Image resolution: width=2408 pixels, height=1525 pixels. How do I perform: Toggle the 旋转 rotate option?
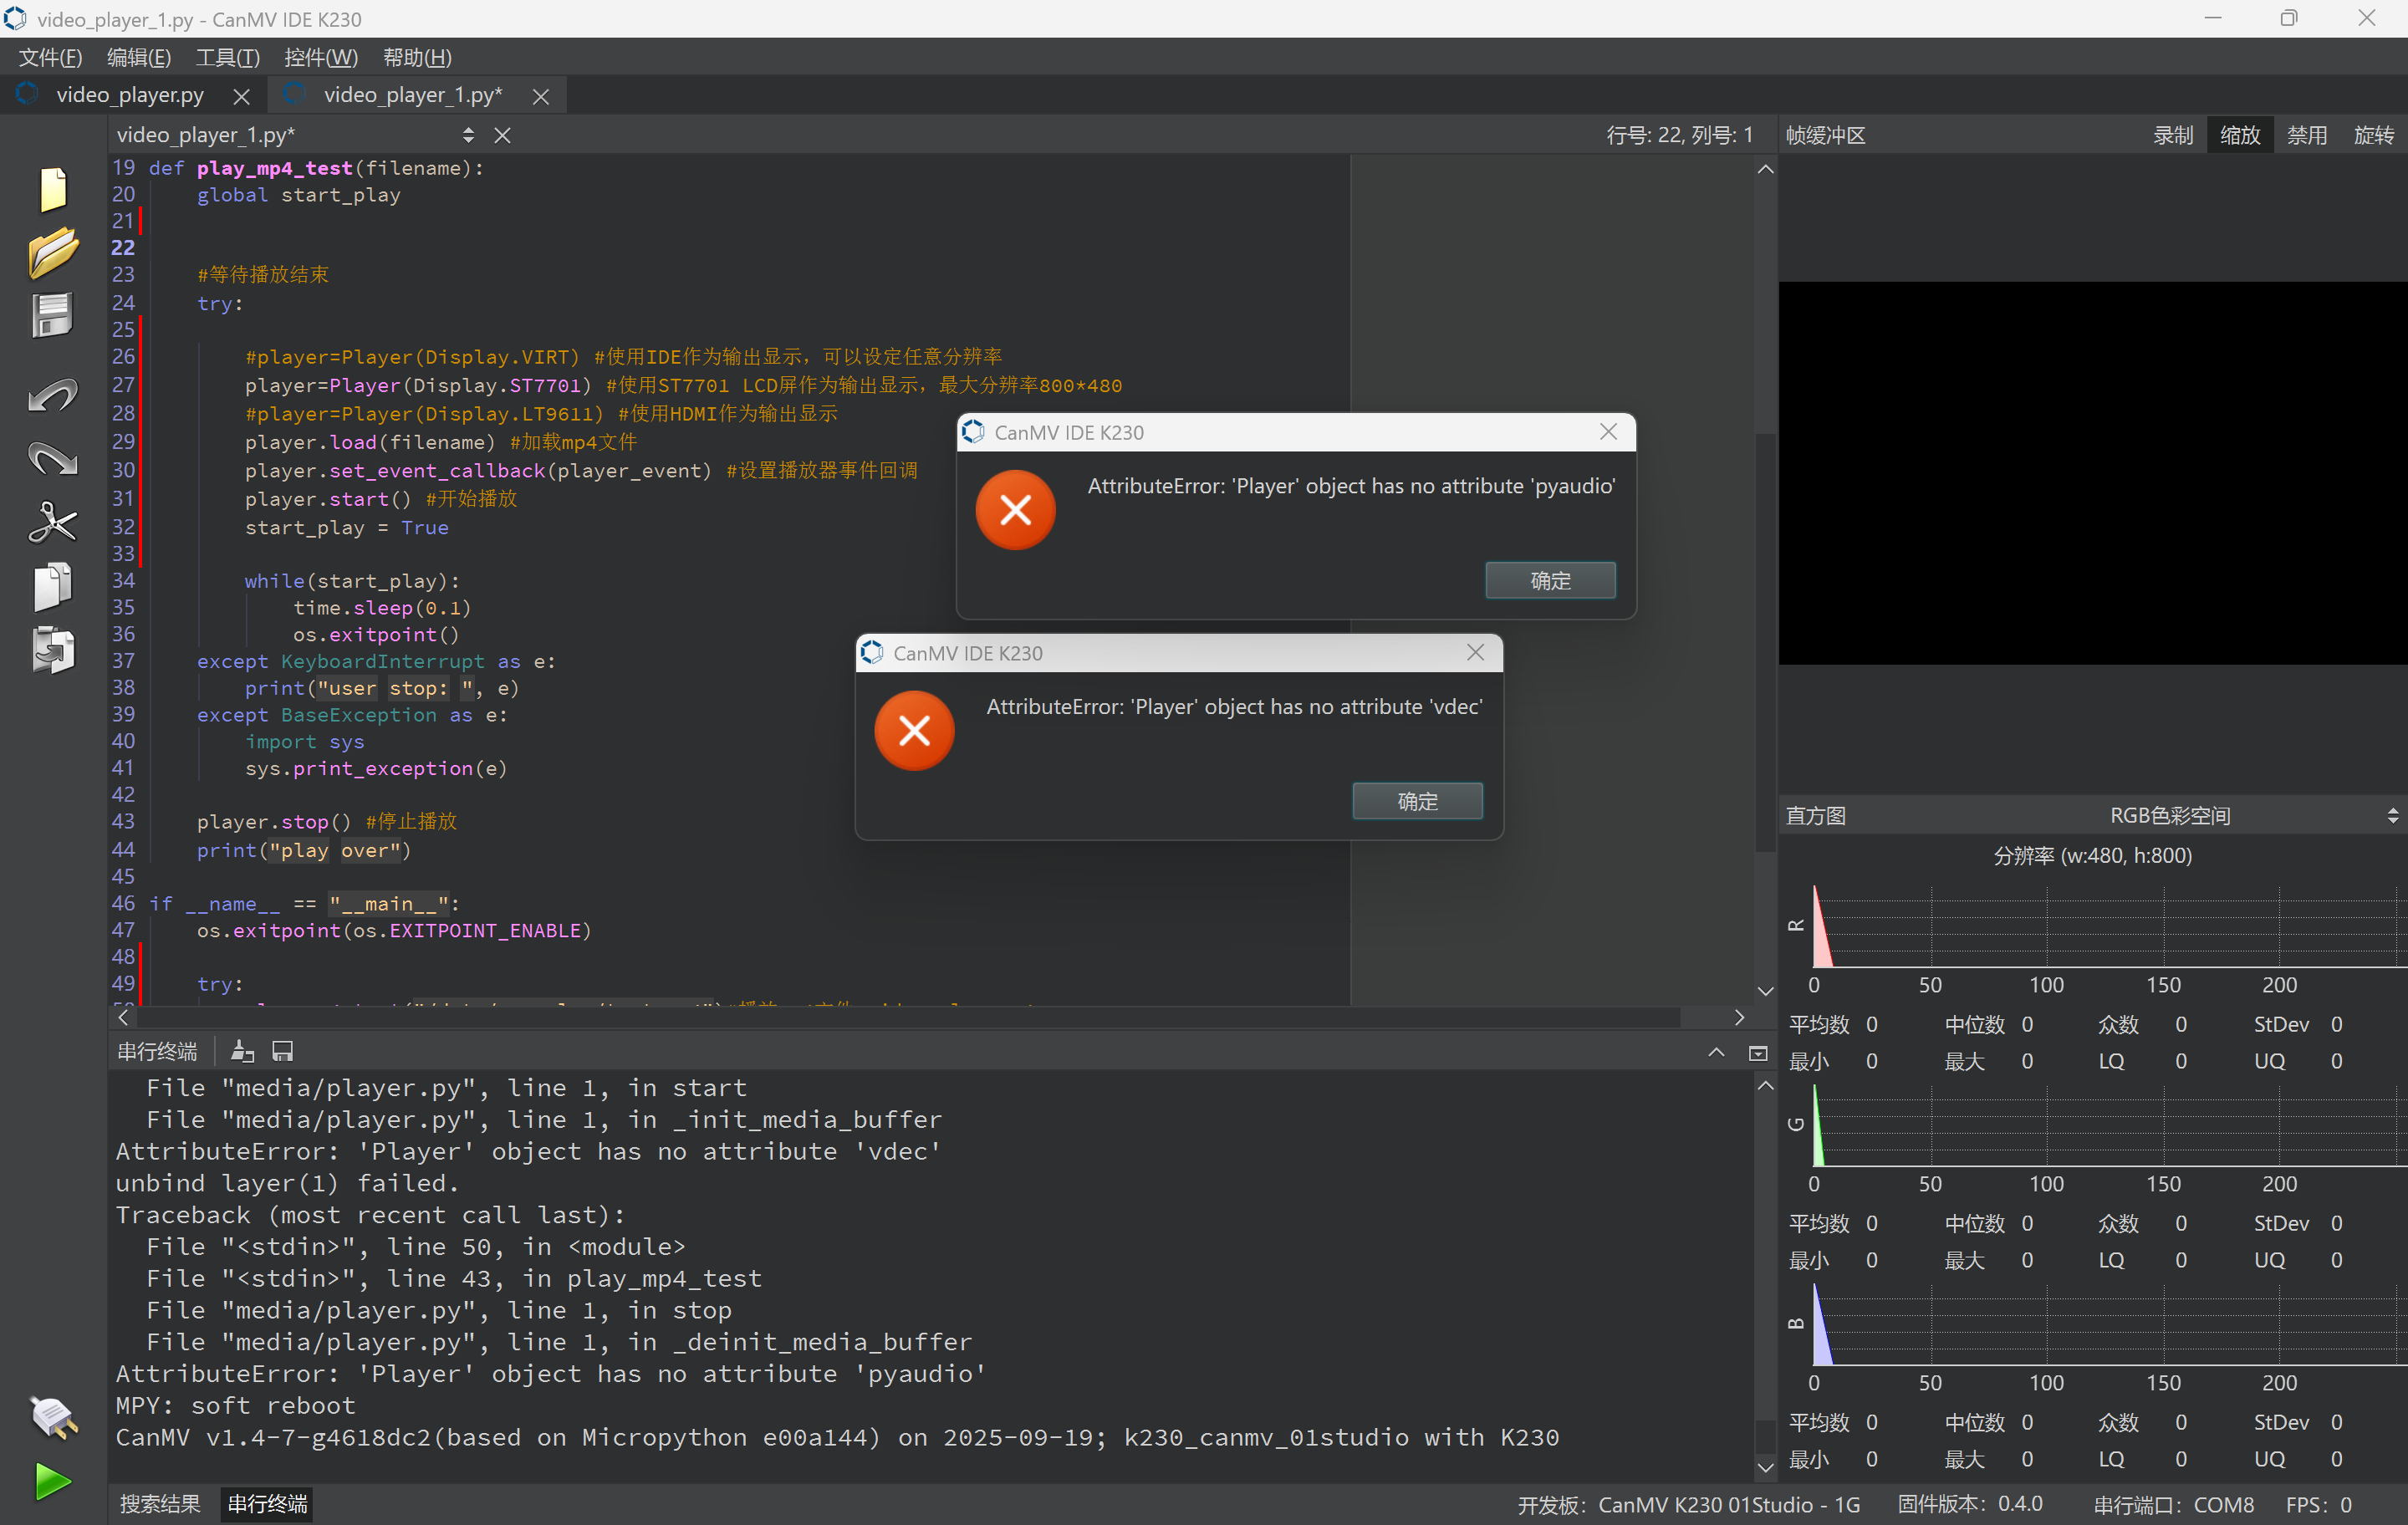[2374, 135]
